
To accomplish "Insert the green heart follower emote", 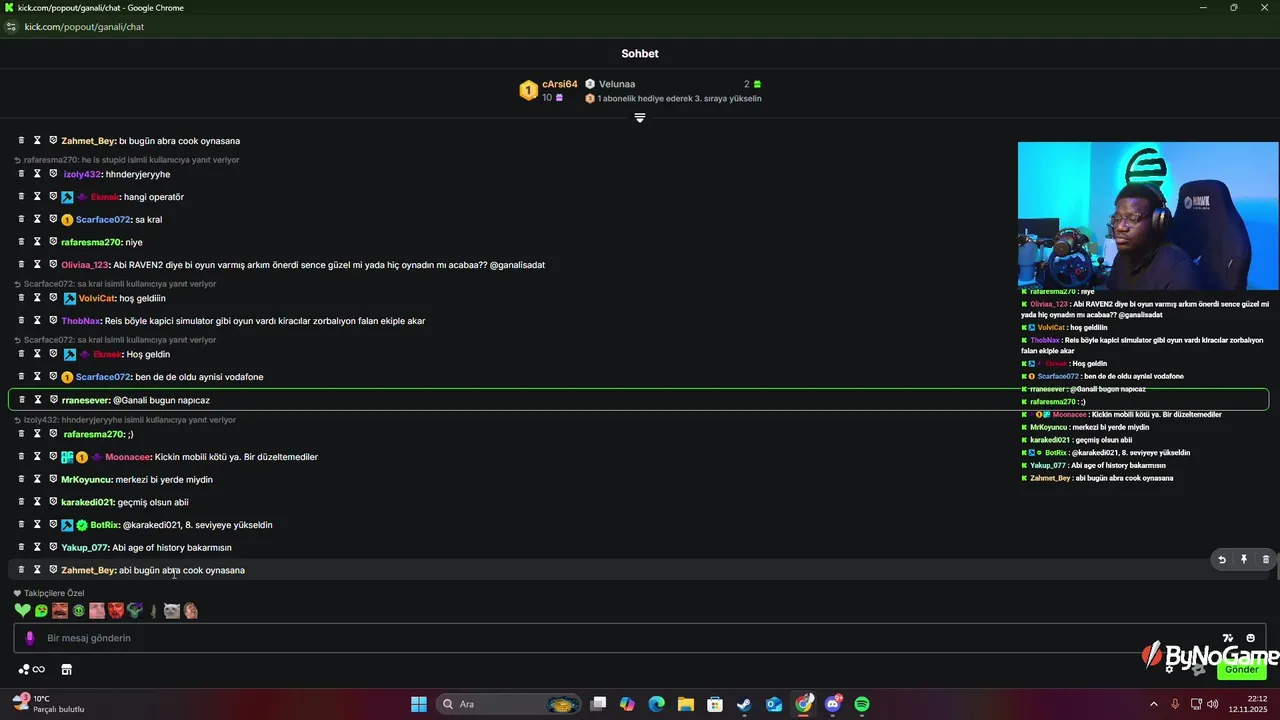I will pos(23,610).
